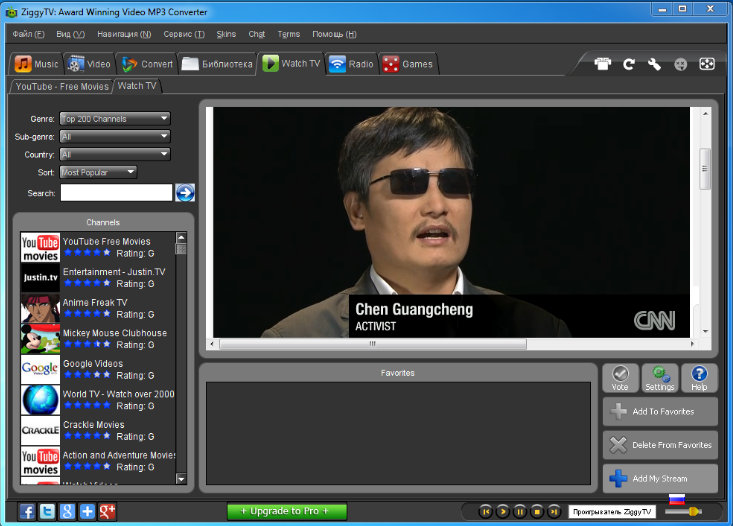Open the Music section tab

click(x=36, y=64)
